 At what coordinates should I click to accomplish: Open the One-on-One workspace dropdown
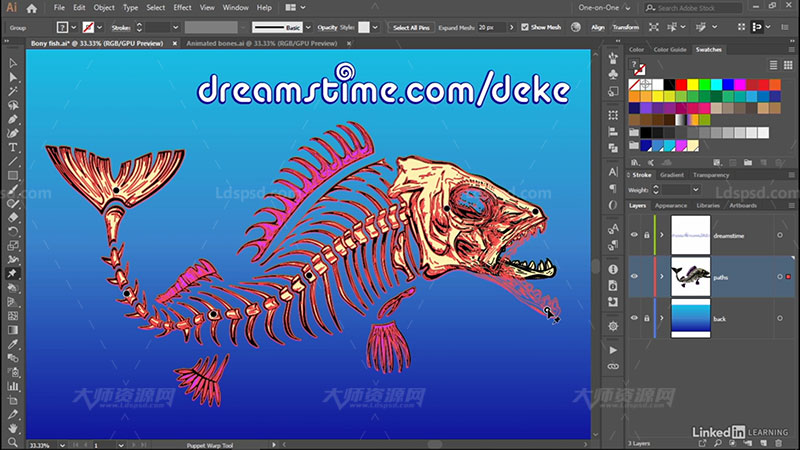pyautogui.click(x=605, y=8)
